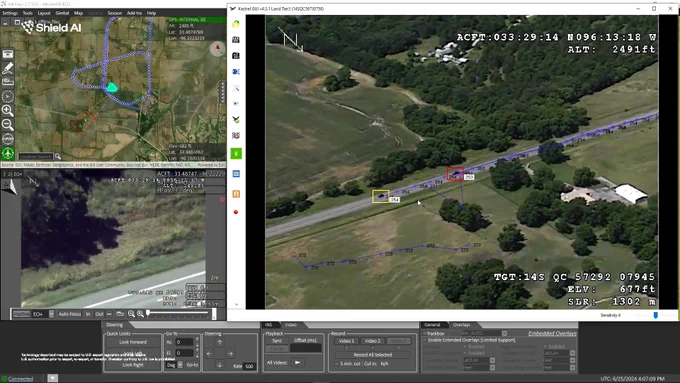Select the map pencil annotation tool

click(8, 68)
